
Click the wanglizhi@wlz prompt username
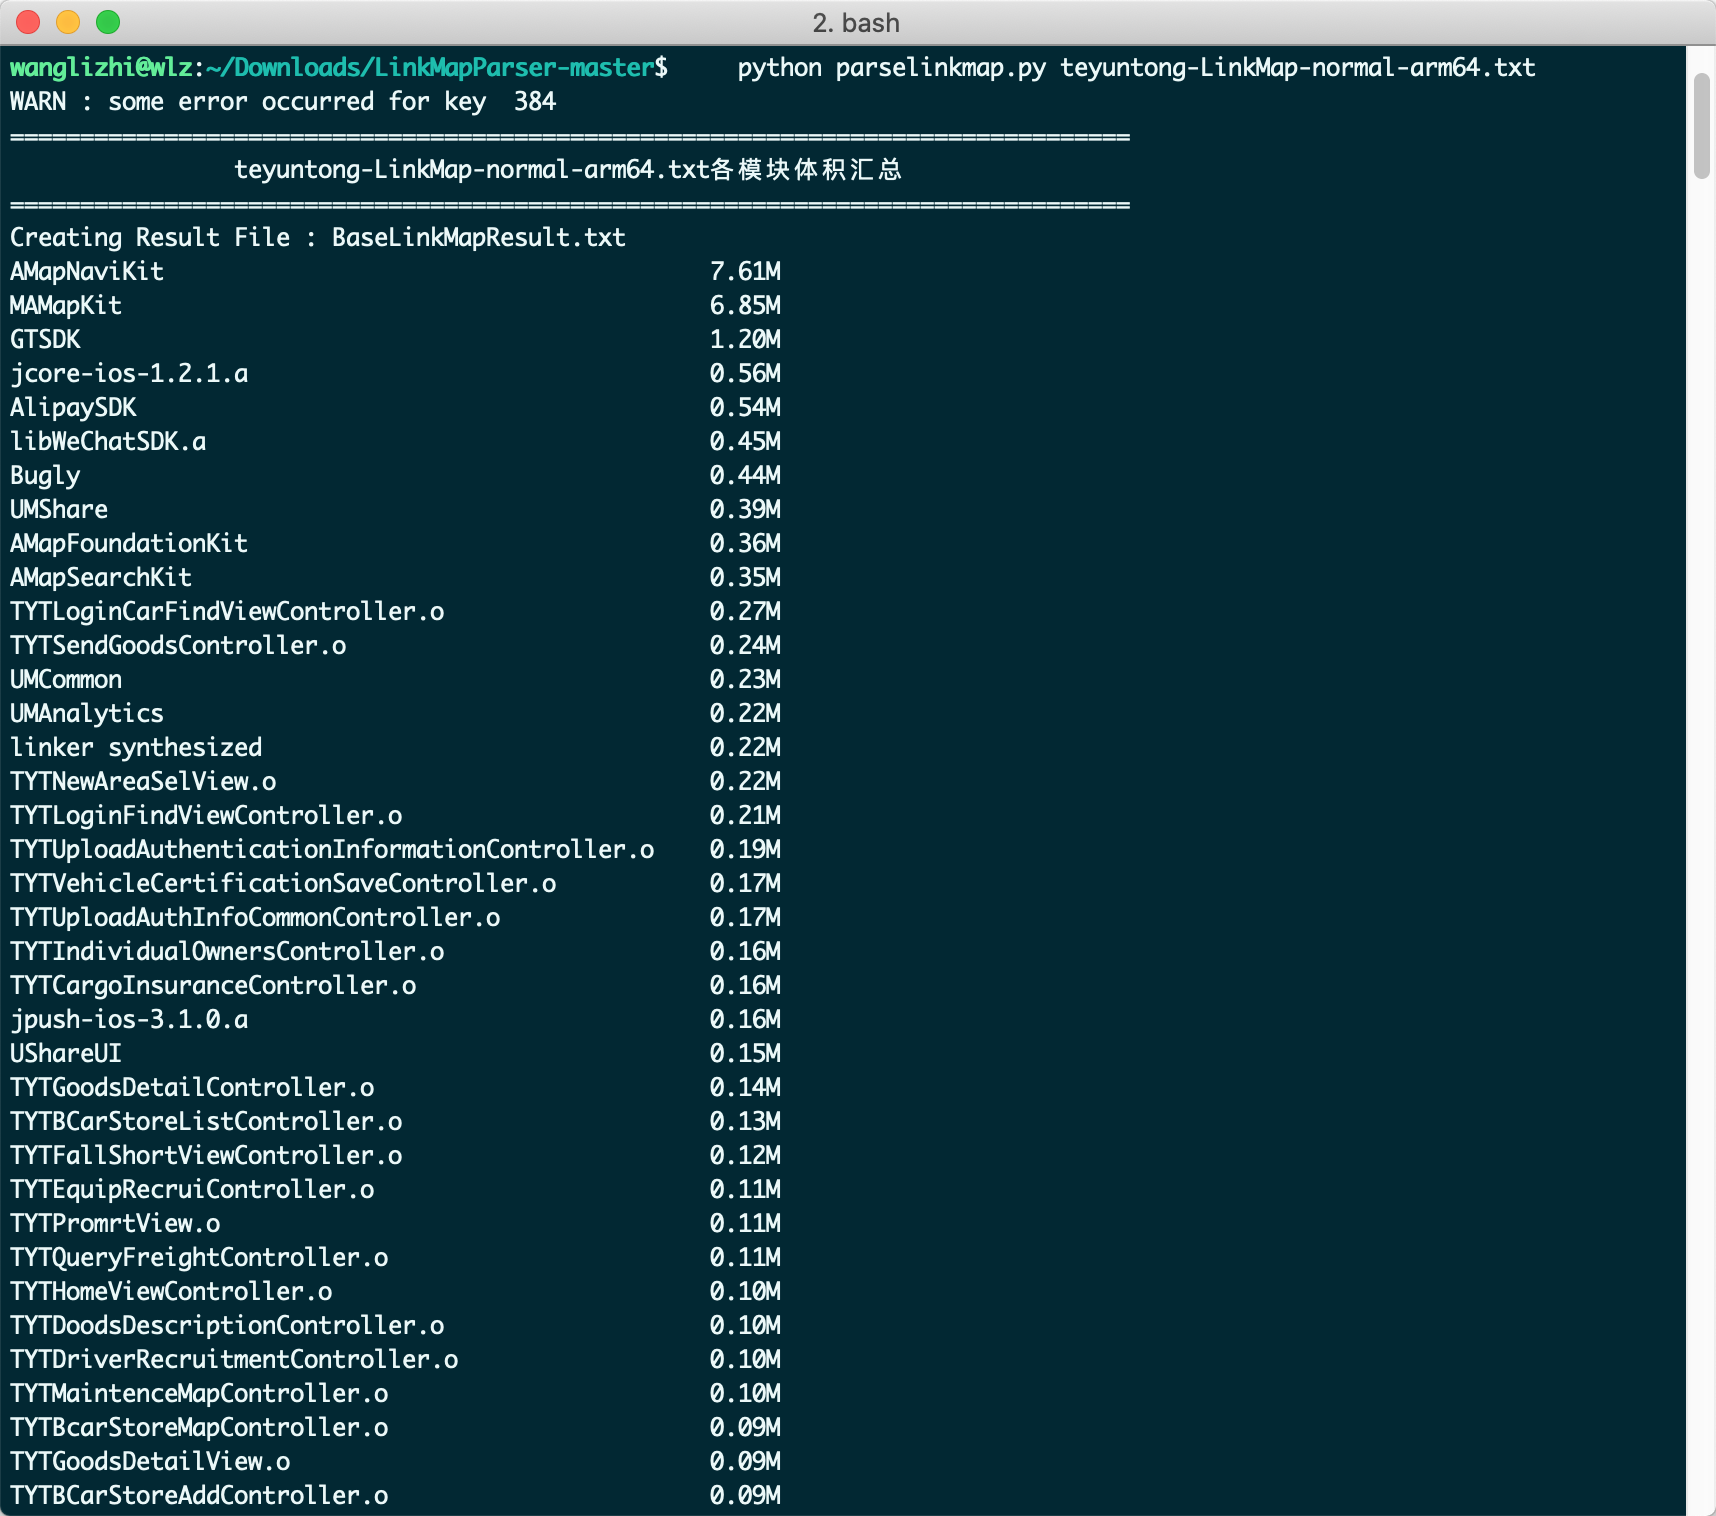[x=101, y=68]
